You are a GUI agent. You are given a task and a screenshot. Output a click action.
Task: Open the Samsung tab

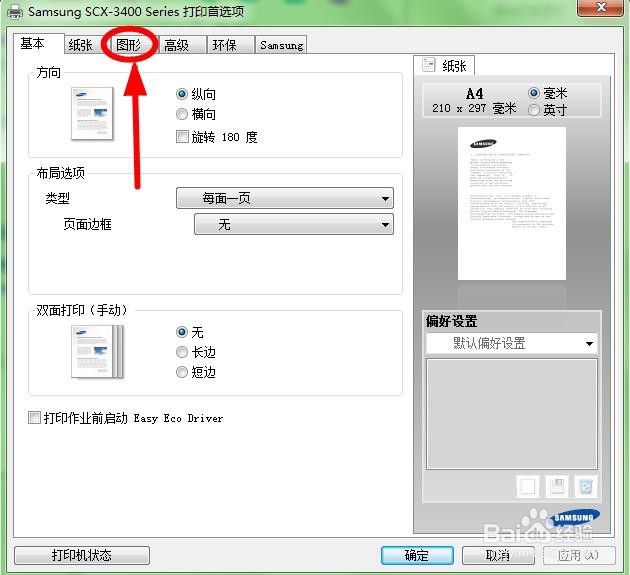tap(281, 45)
